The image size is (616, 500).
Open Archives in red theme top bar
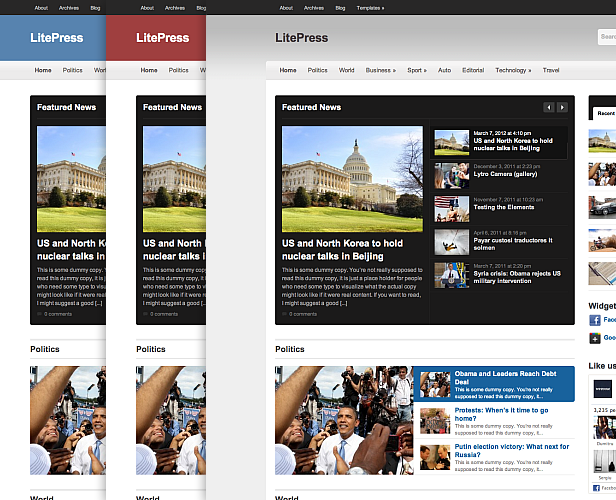(175, 8)
